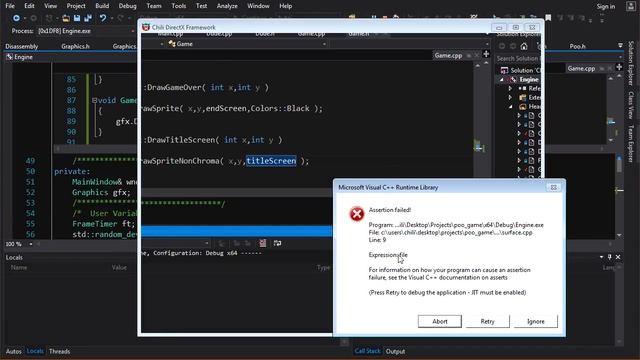Viewport: 640px width, 360px height.
Task: Expand the External Dependencies node
Action: coord(510,98)
